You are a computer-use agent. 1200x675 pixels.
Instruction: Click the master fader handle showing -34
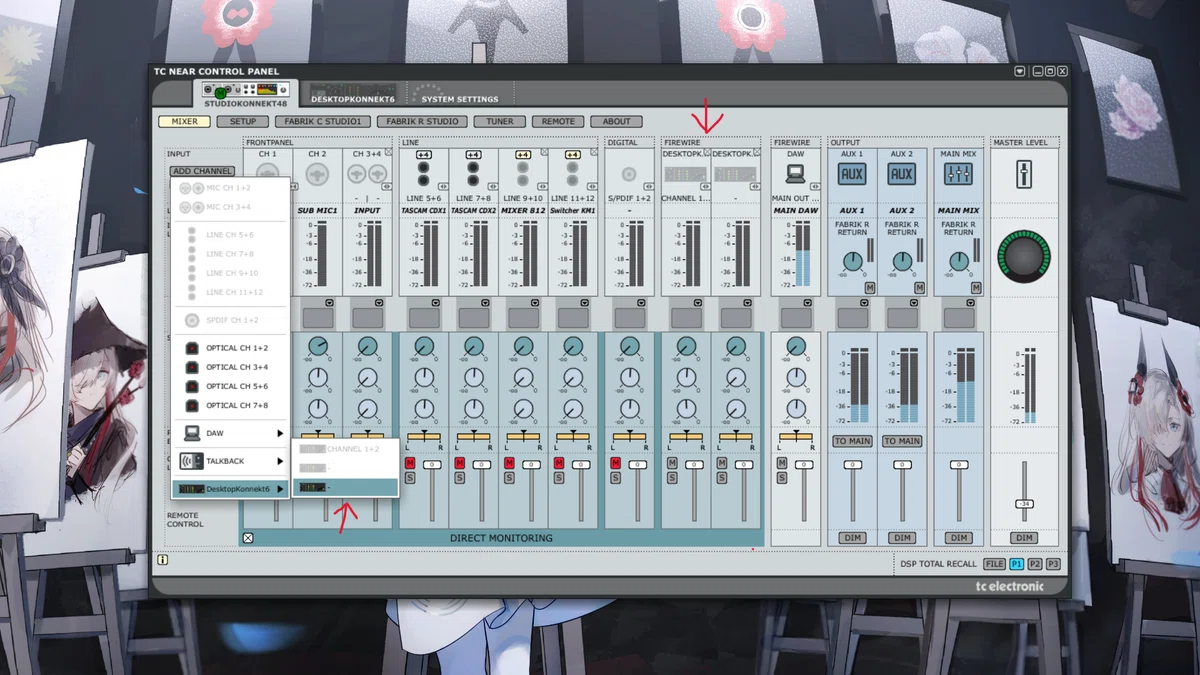coord(1024,502)
